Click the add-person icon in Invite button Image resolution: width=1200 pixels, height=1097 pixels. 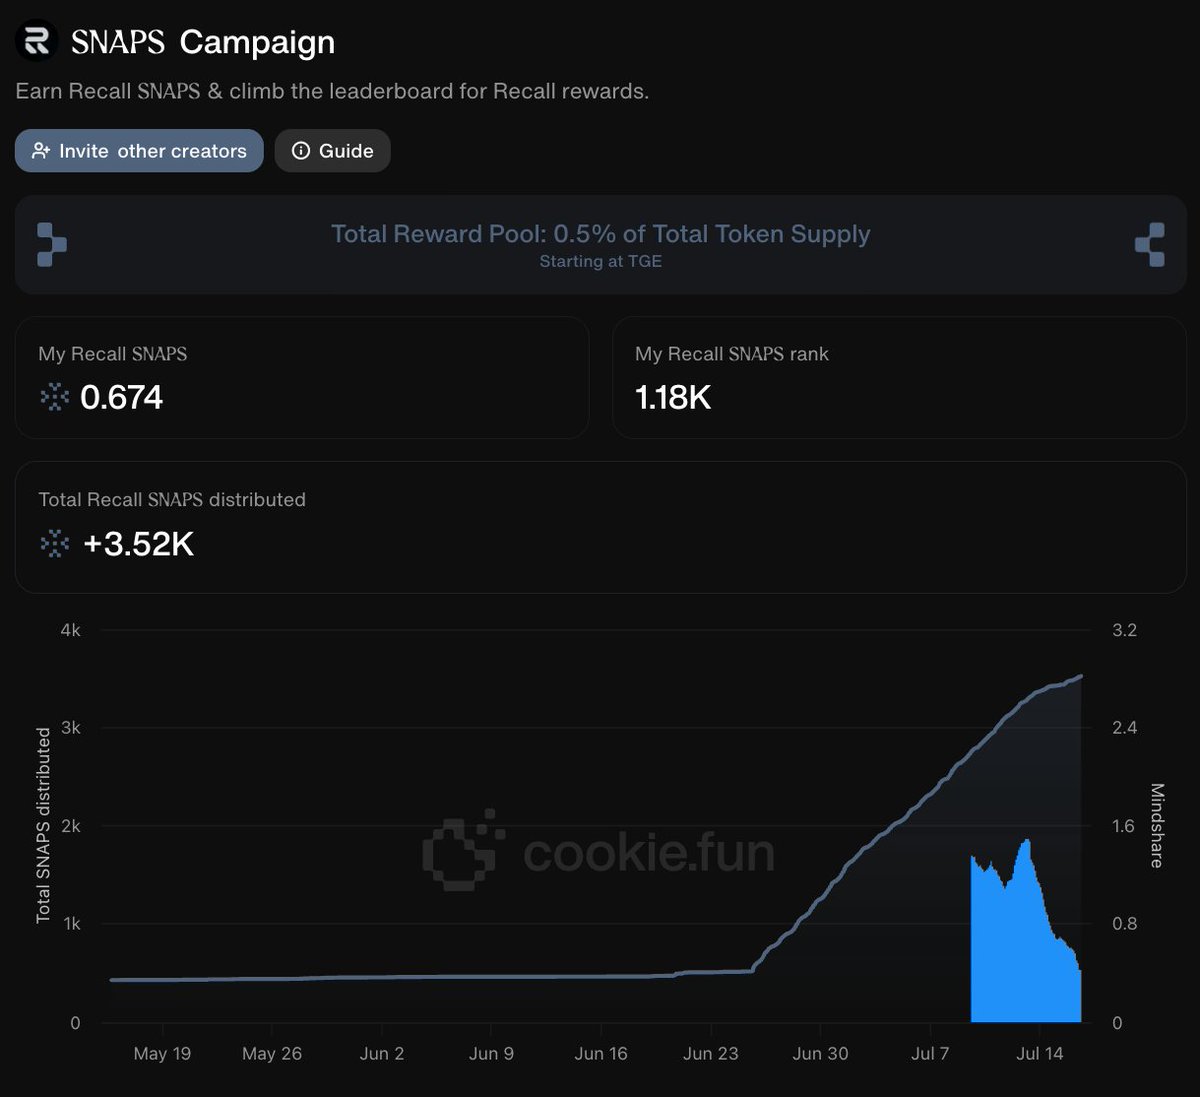[41, 151]
